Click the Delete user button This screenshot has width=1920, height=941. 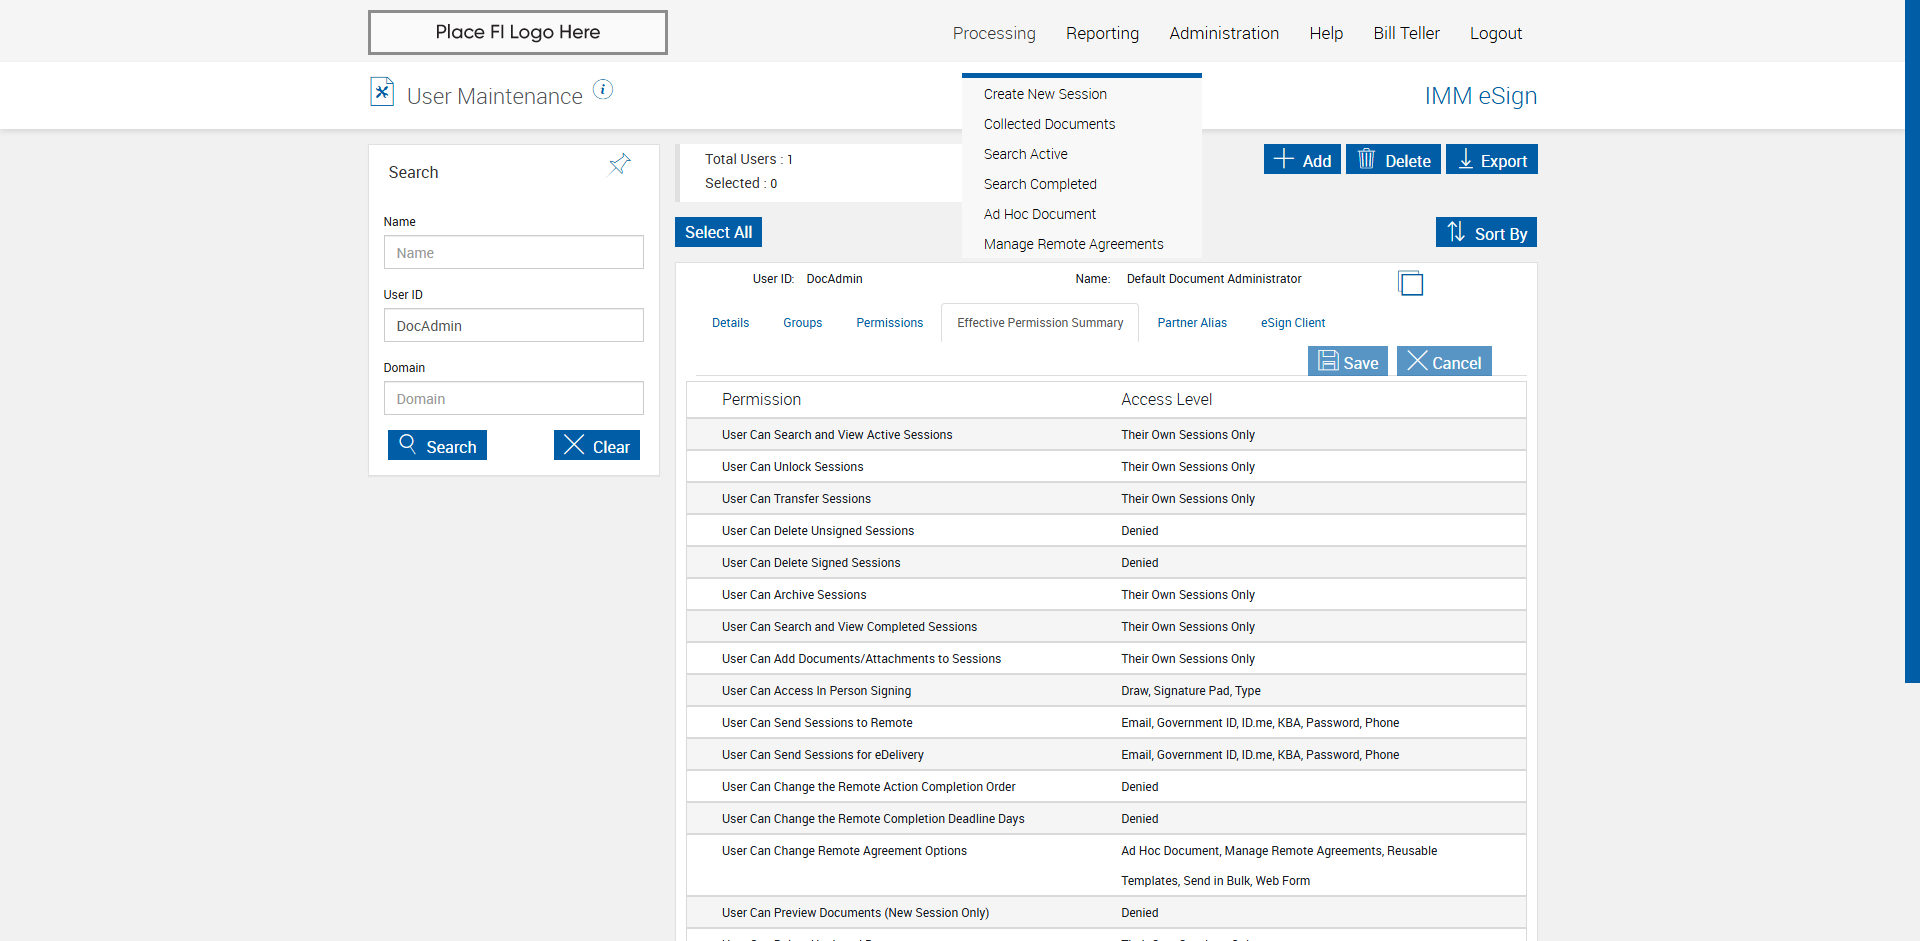(x=1393, y=160)
